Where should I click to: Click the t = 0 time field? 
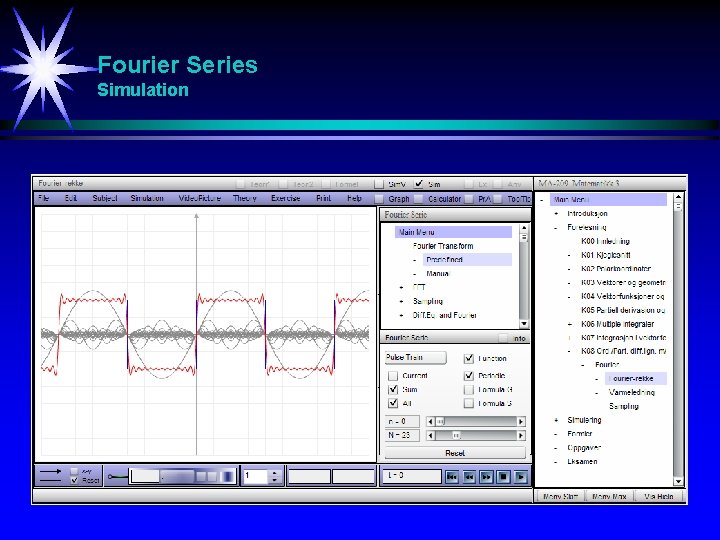click(x=412, y=476)
